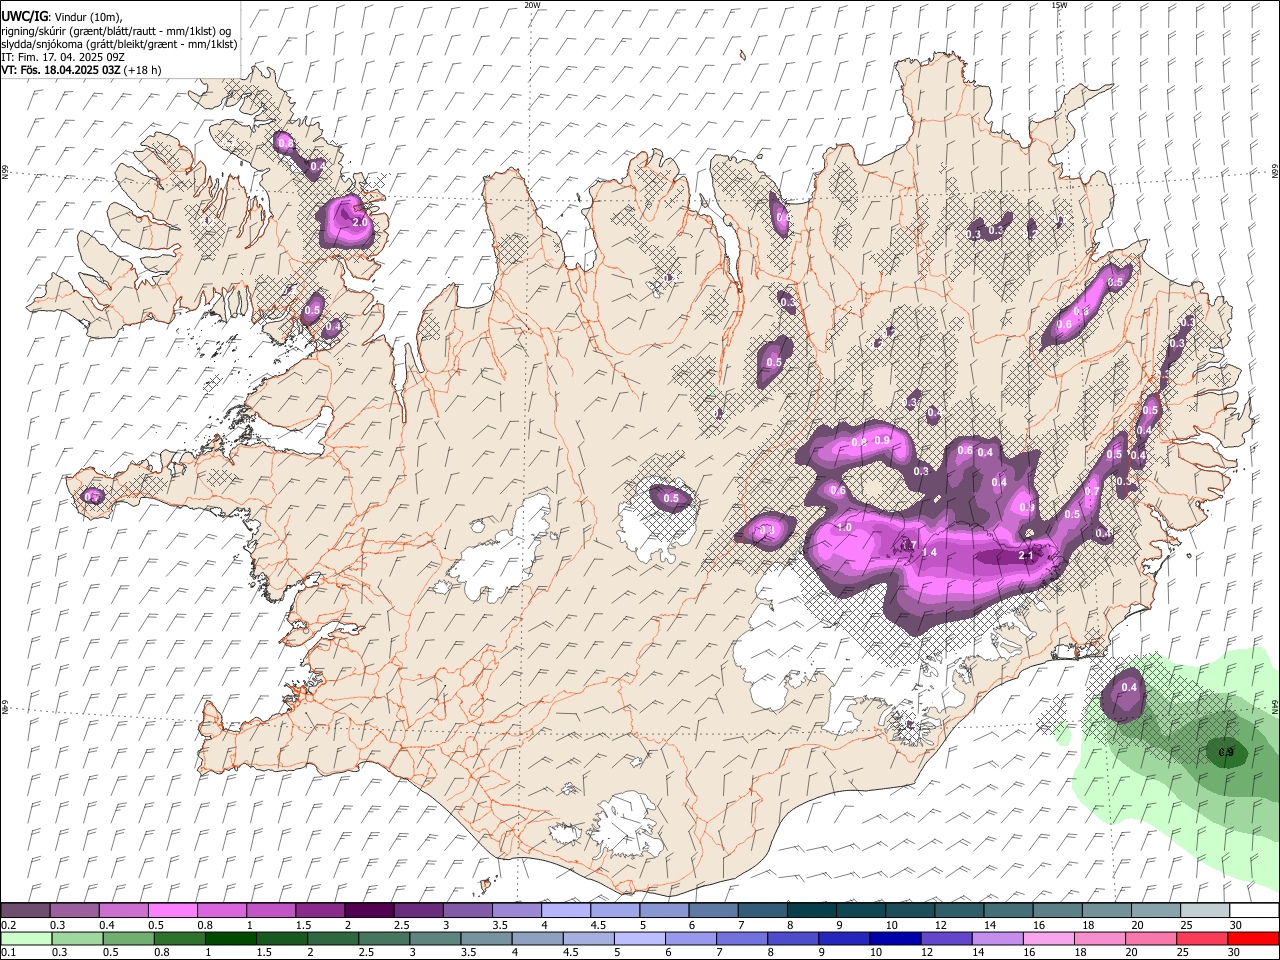Click the '1.0' snowfall value label
The height and width of the screenshot is (960, 1280).
coord(844,527)
